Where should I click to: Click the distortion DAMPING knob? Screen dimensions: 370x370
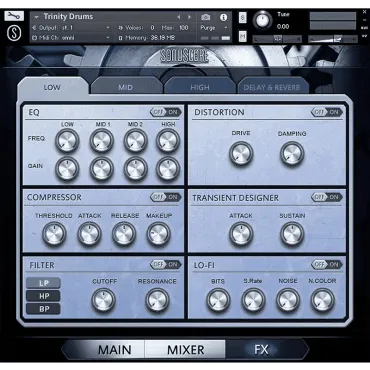pos(292,154)
